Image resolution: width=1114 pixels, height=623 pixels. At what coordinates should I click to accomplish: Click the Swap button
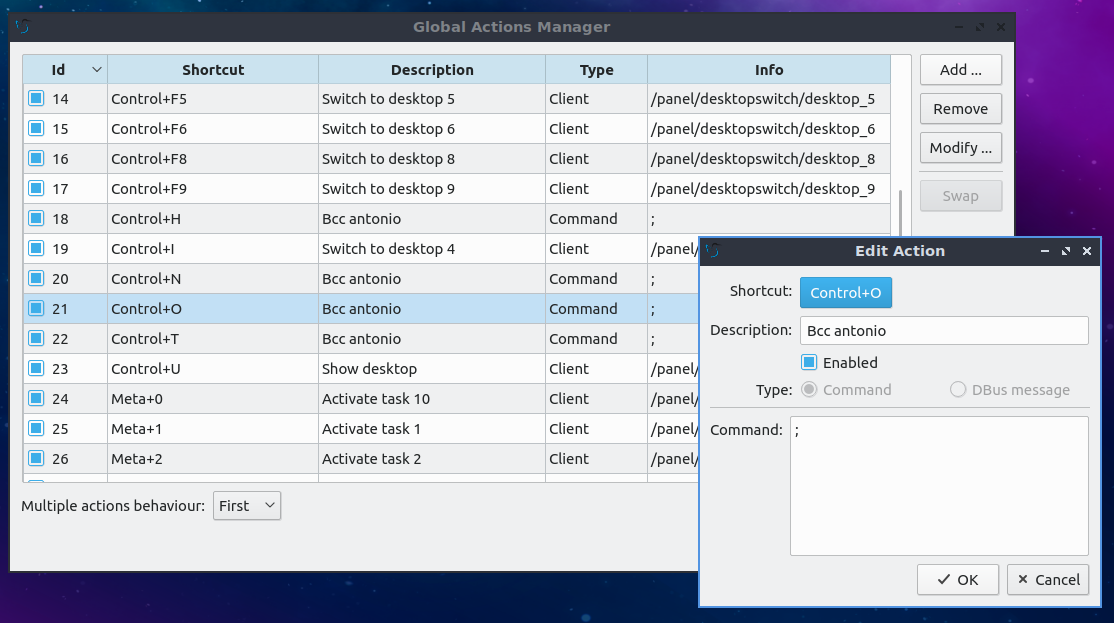(x=961, y=196)
